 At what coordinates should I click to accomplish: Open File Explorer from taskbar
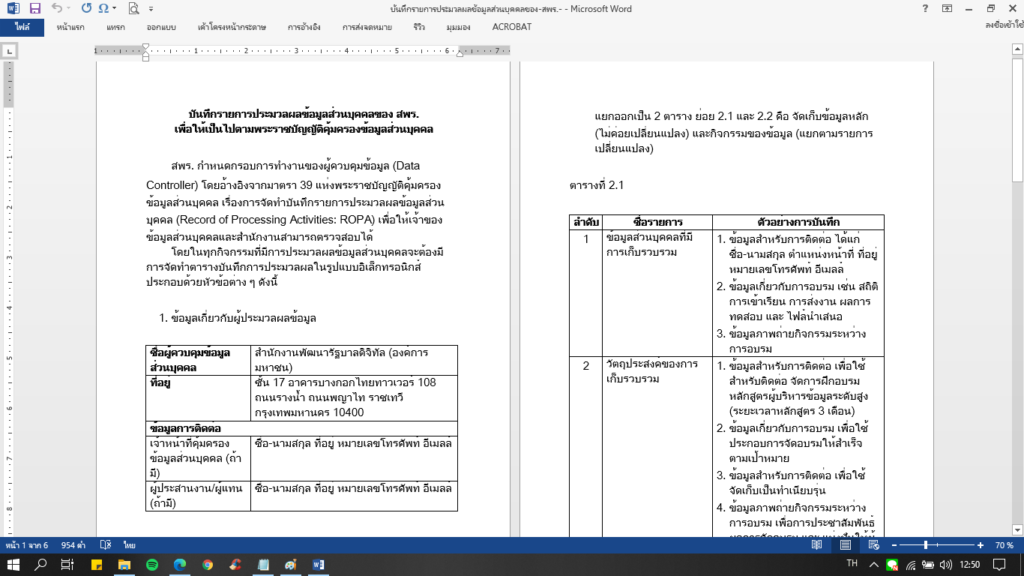[124, 565]
